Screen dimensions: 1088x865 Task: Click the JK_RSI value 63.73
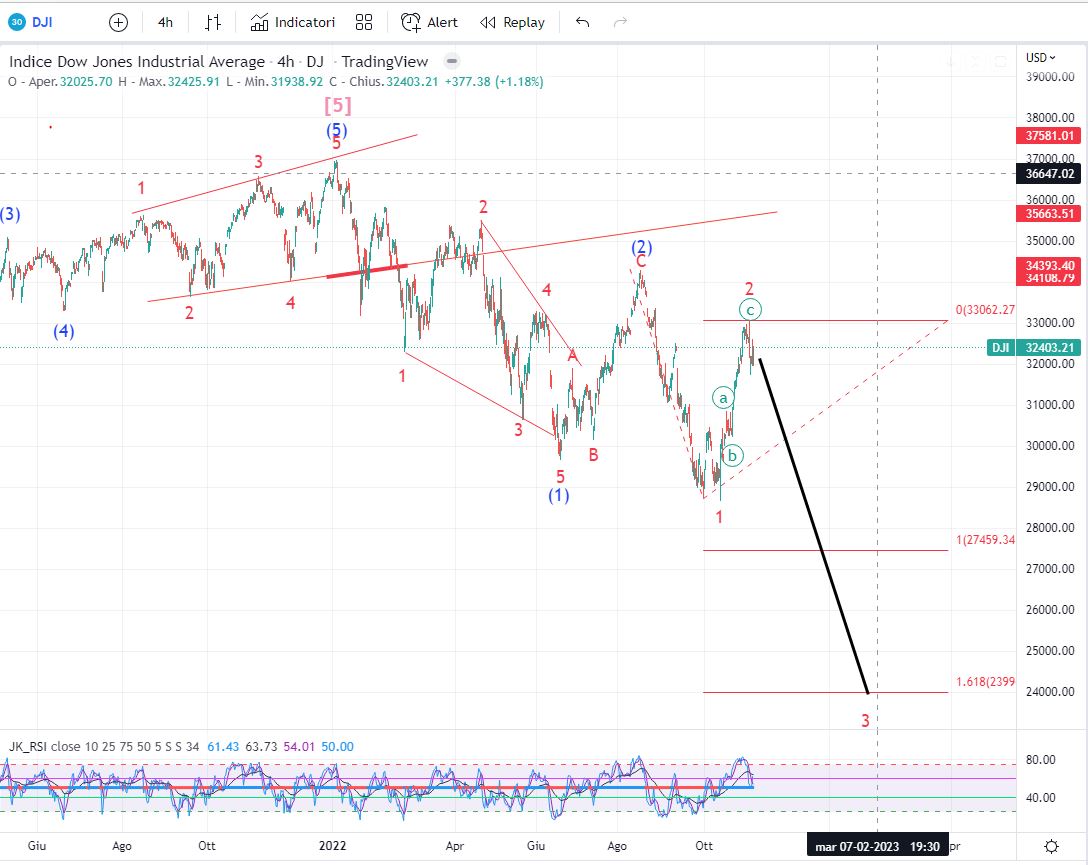pyautogui.click(x=261, y=747)
